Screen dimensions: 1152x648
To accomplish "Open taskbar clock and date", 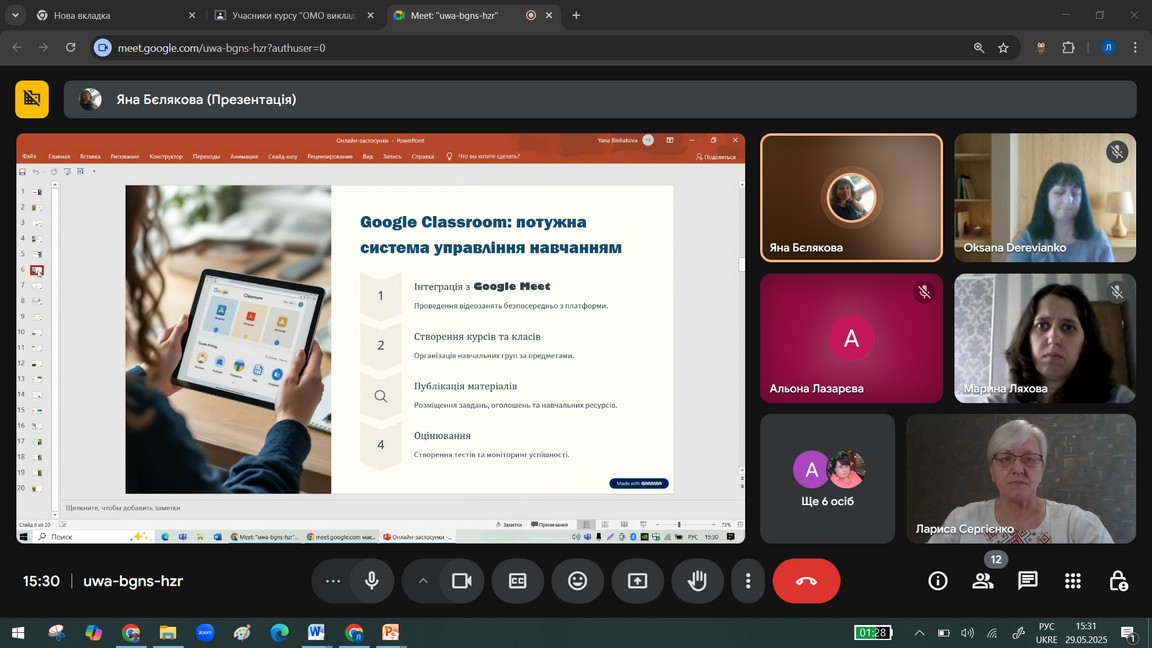I will [1086, 633].
